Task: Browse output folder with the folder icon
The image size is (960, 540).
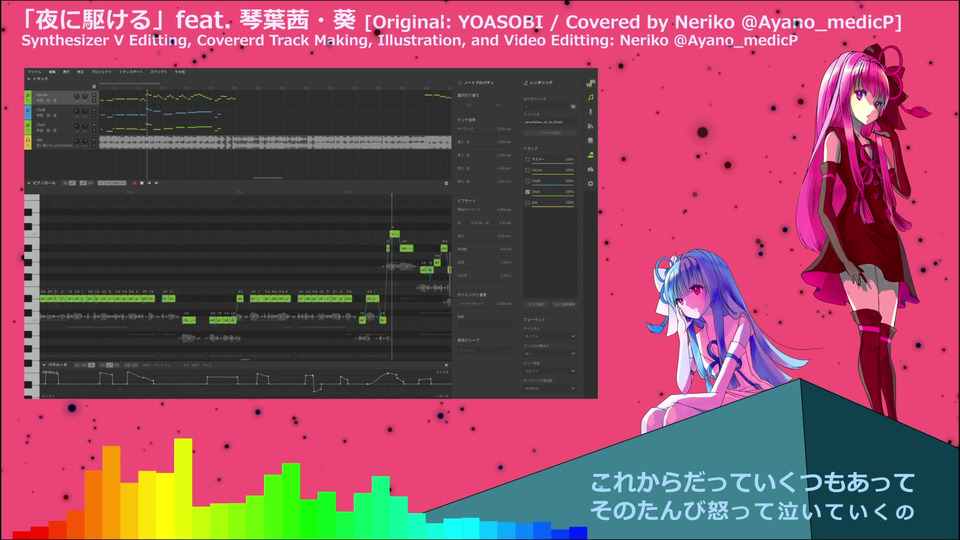Action: pos(574,106)
